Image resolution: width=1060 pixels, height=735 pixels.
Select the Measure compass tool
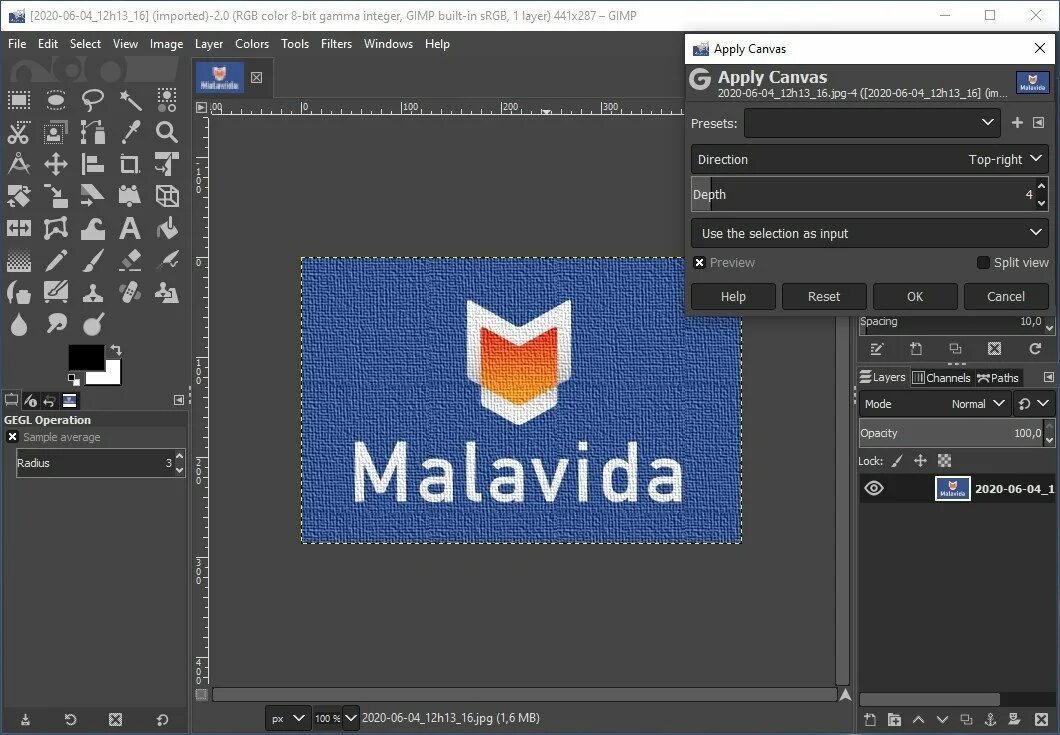[x=19, y=164]
